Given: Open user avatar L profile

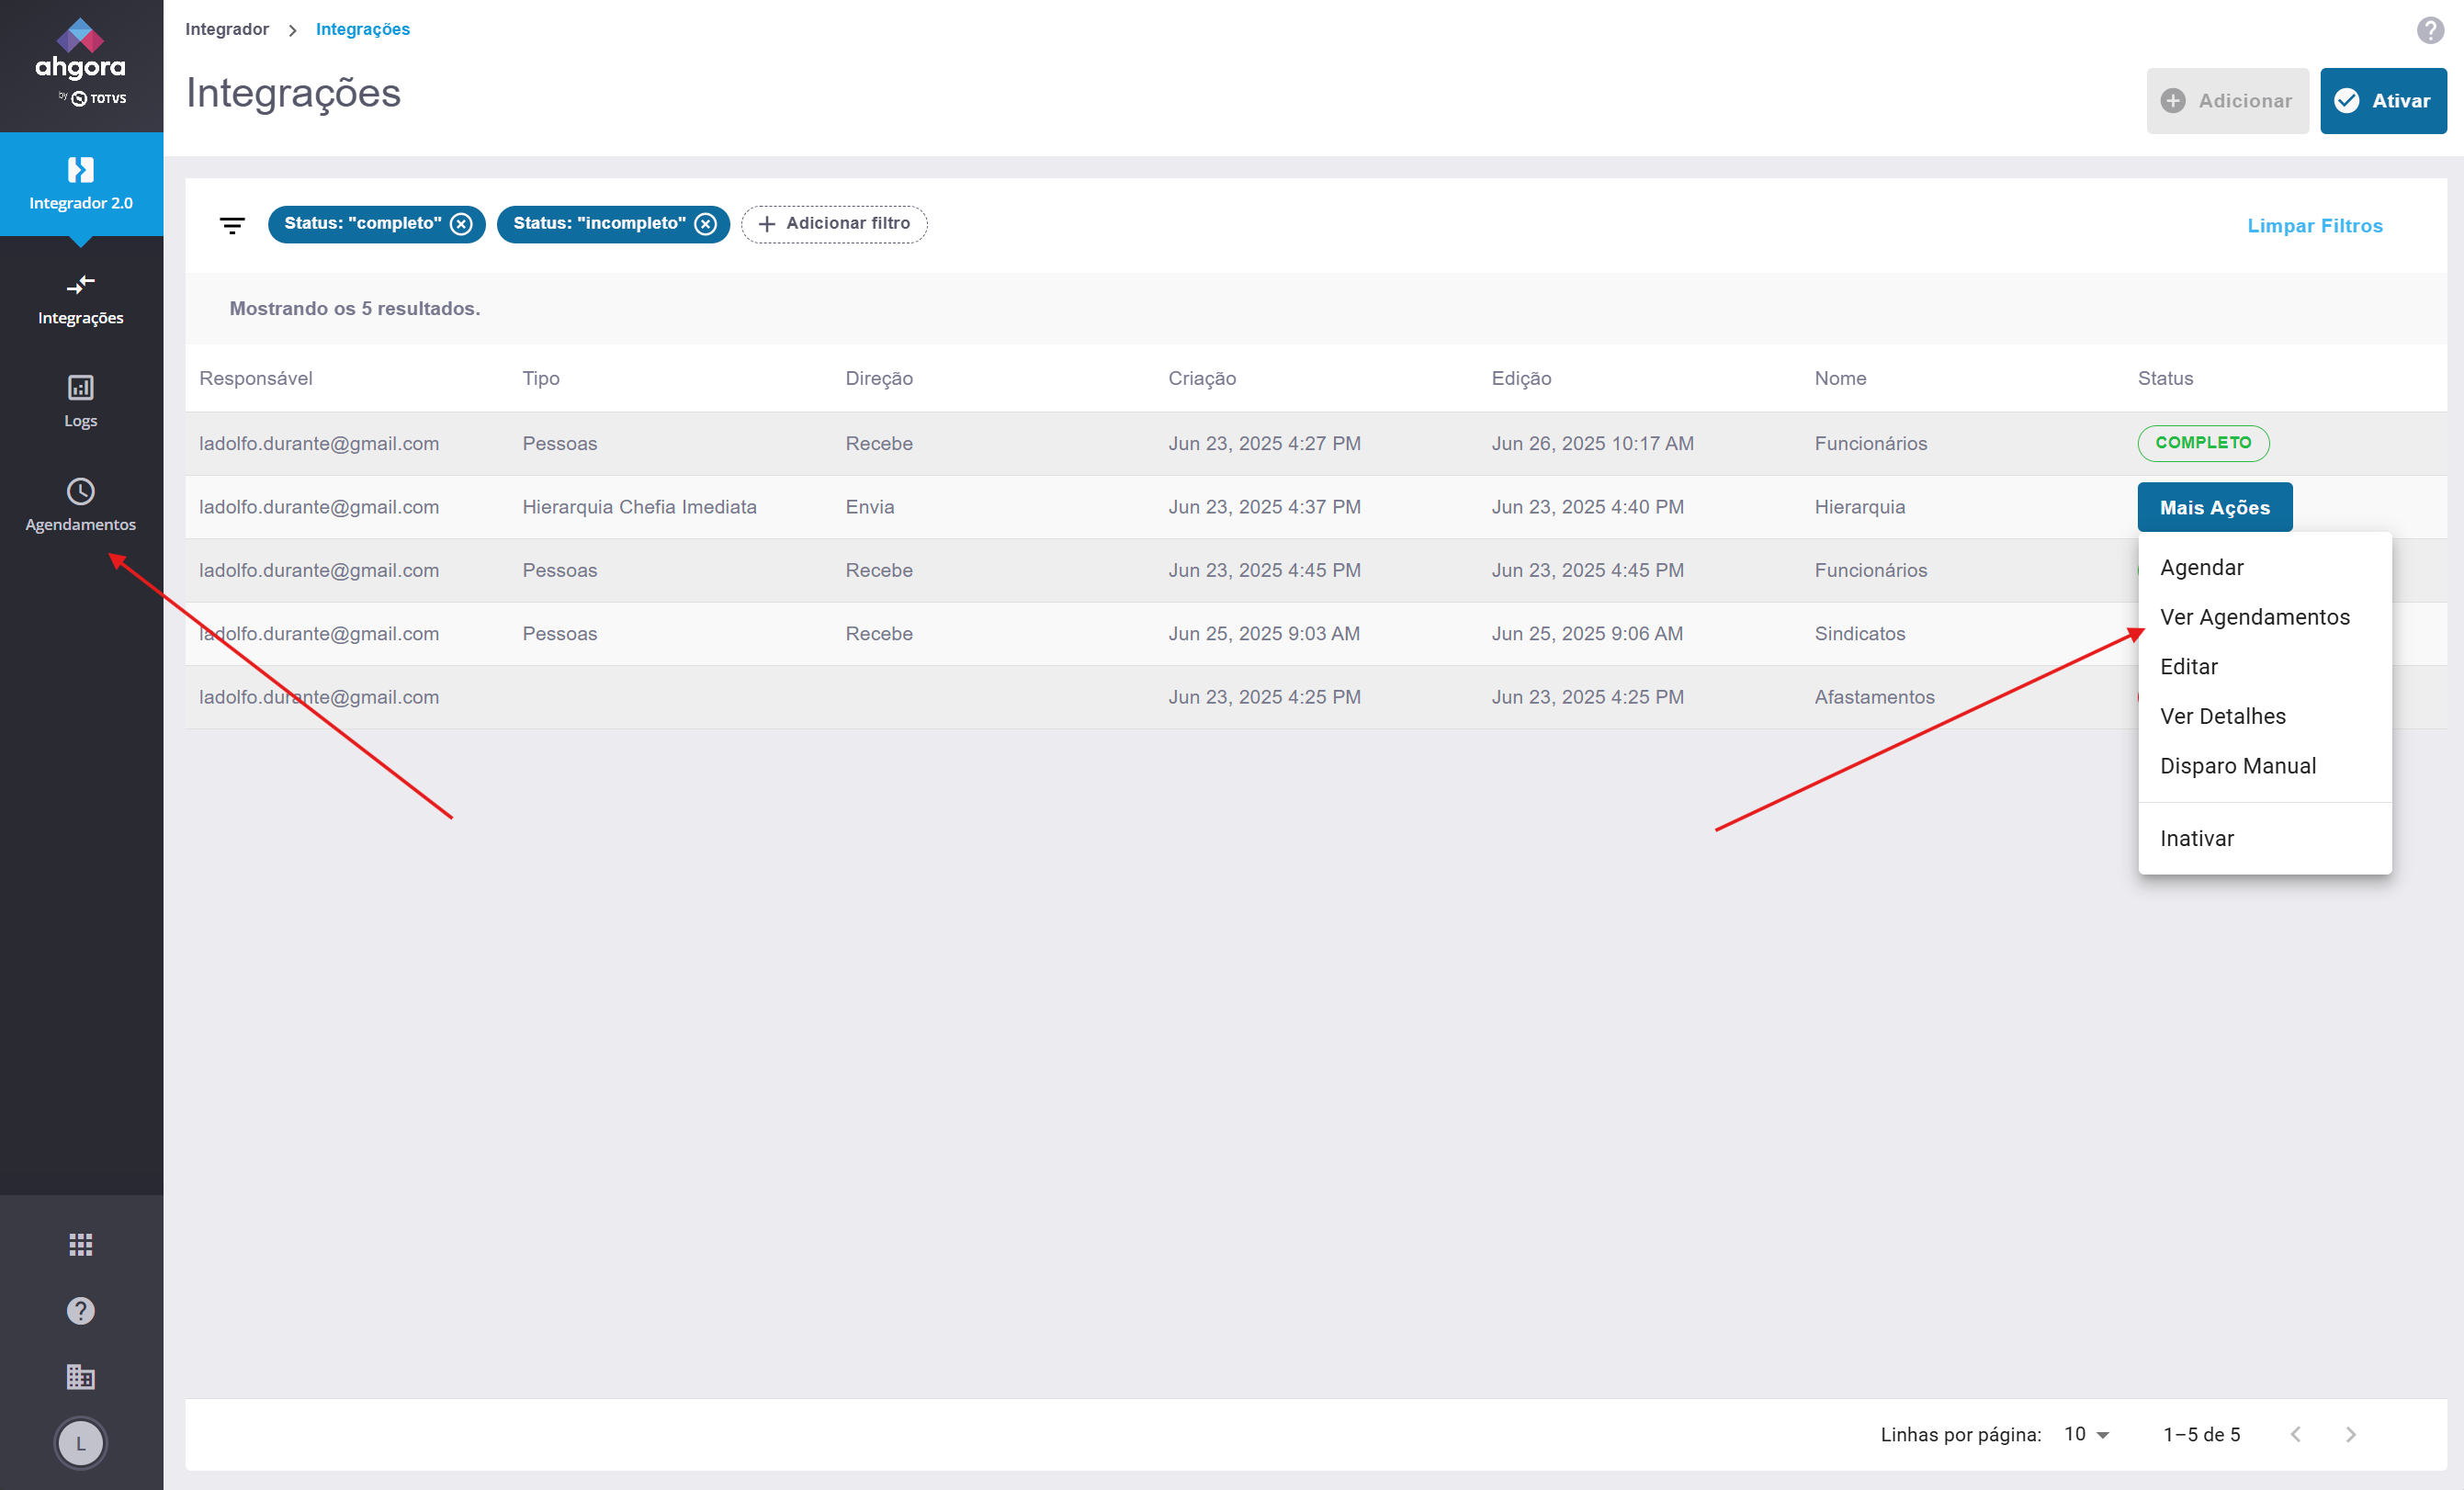Looking at the screenshot, I should [x=81, y=1443].
